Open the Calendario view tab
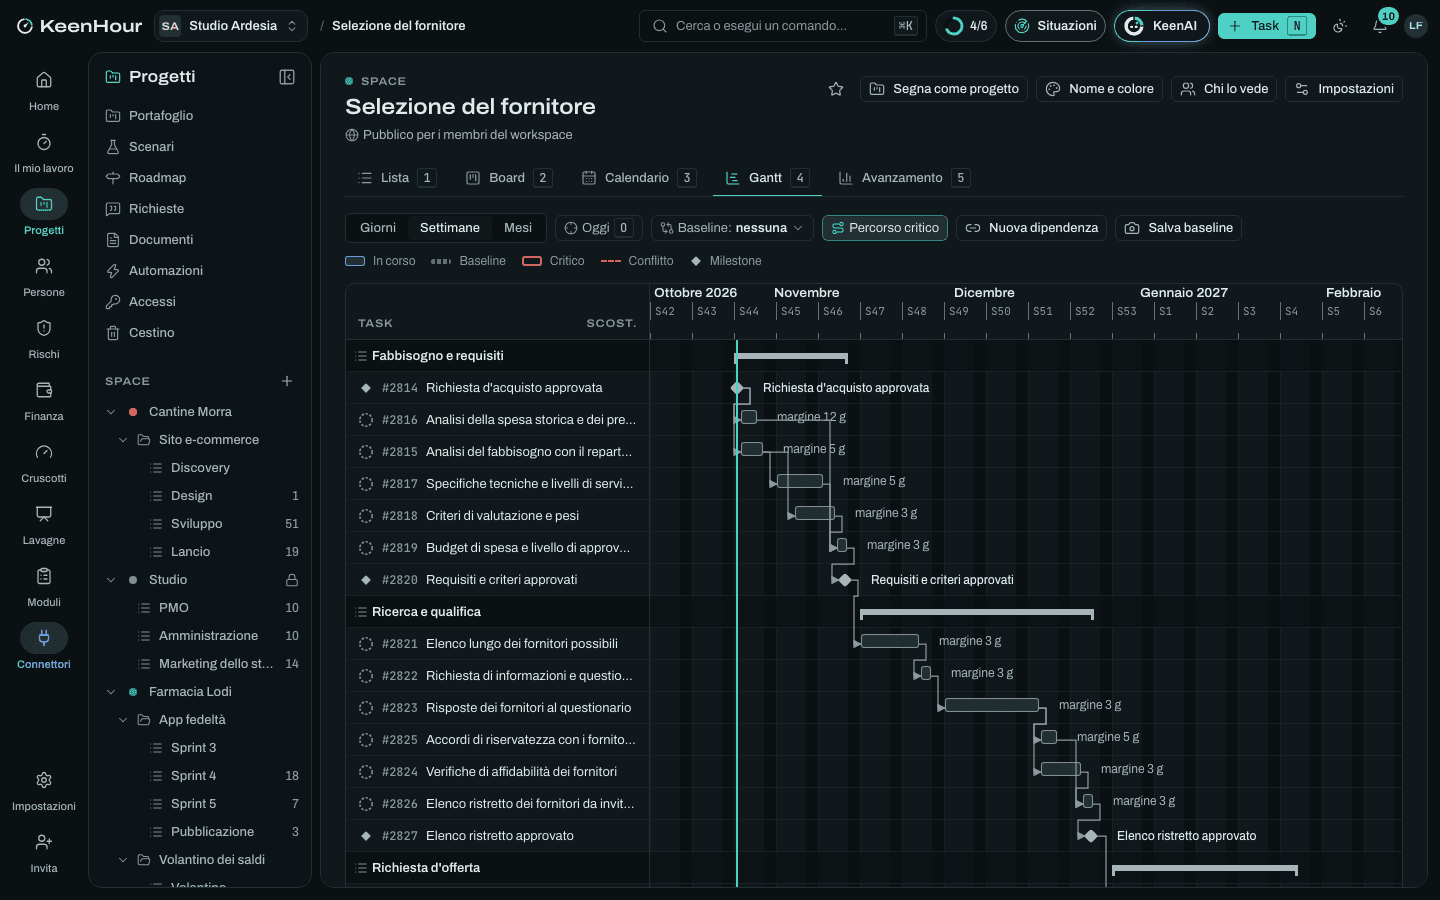The width and height of the screenshot is (1440, 900). [x=638, y=178]
